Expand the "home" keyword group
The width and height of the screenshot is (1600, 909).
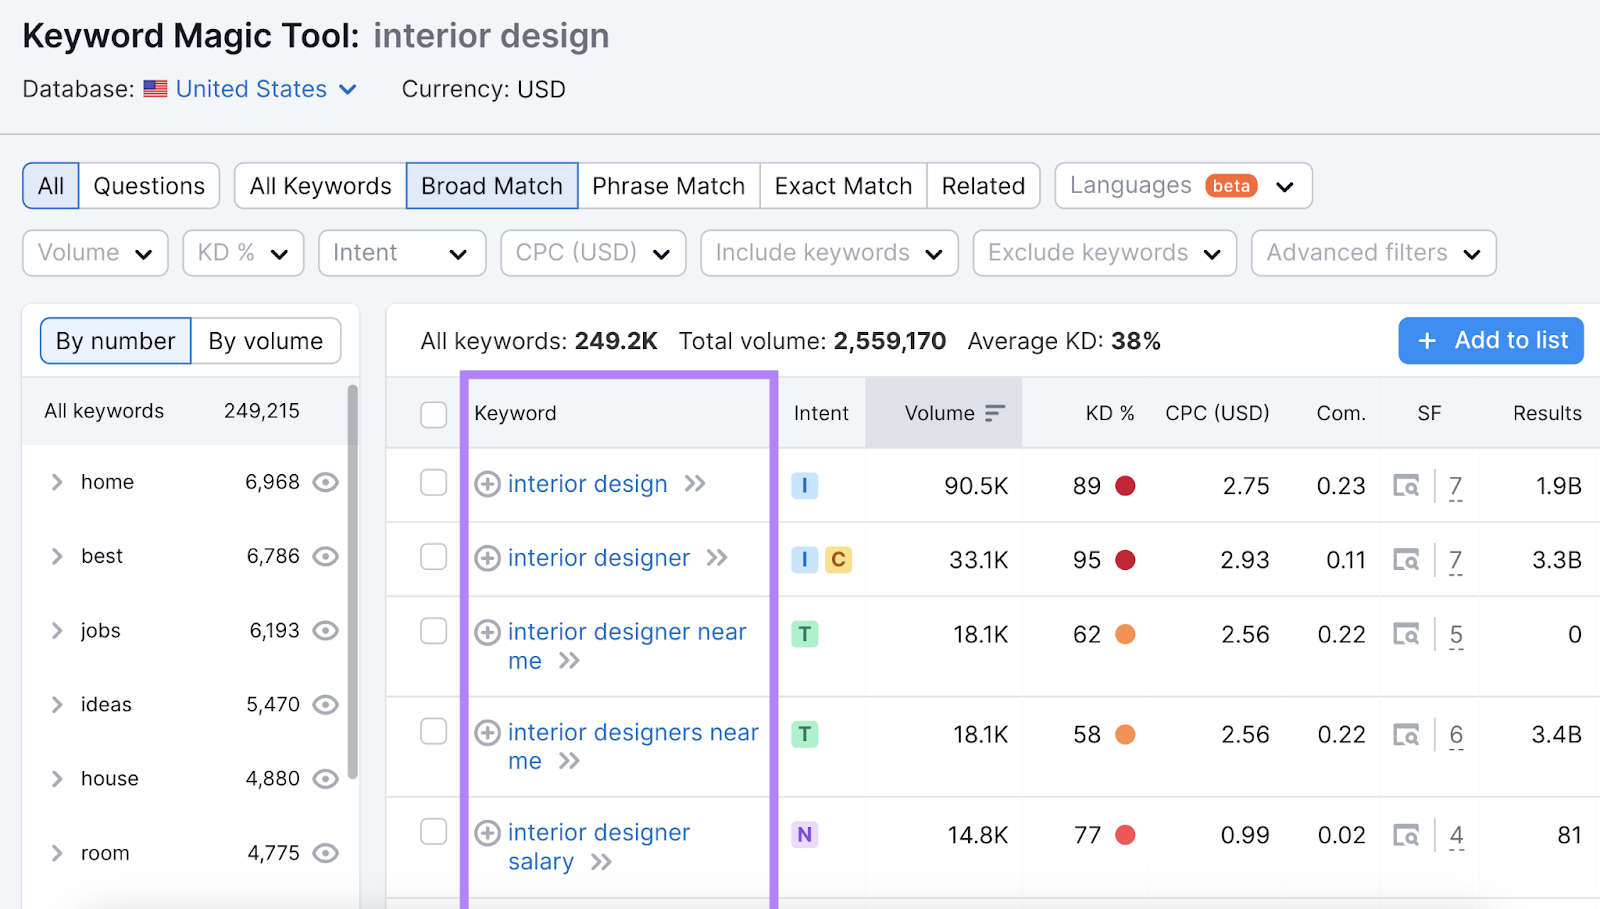pos(57,482)
